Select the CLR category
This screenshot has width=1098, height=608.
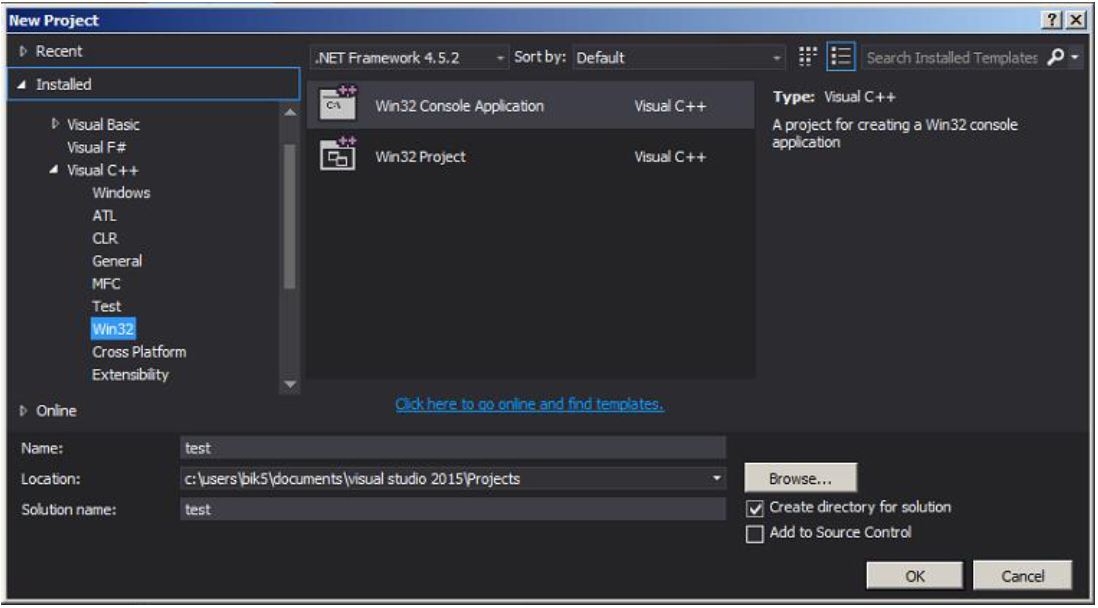point(105,238)
